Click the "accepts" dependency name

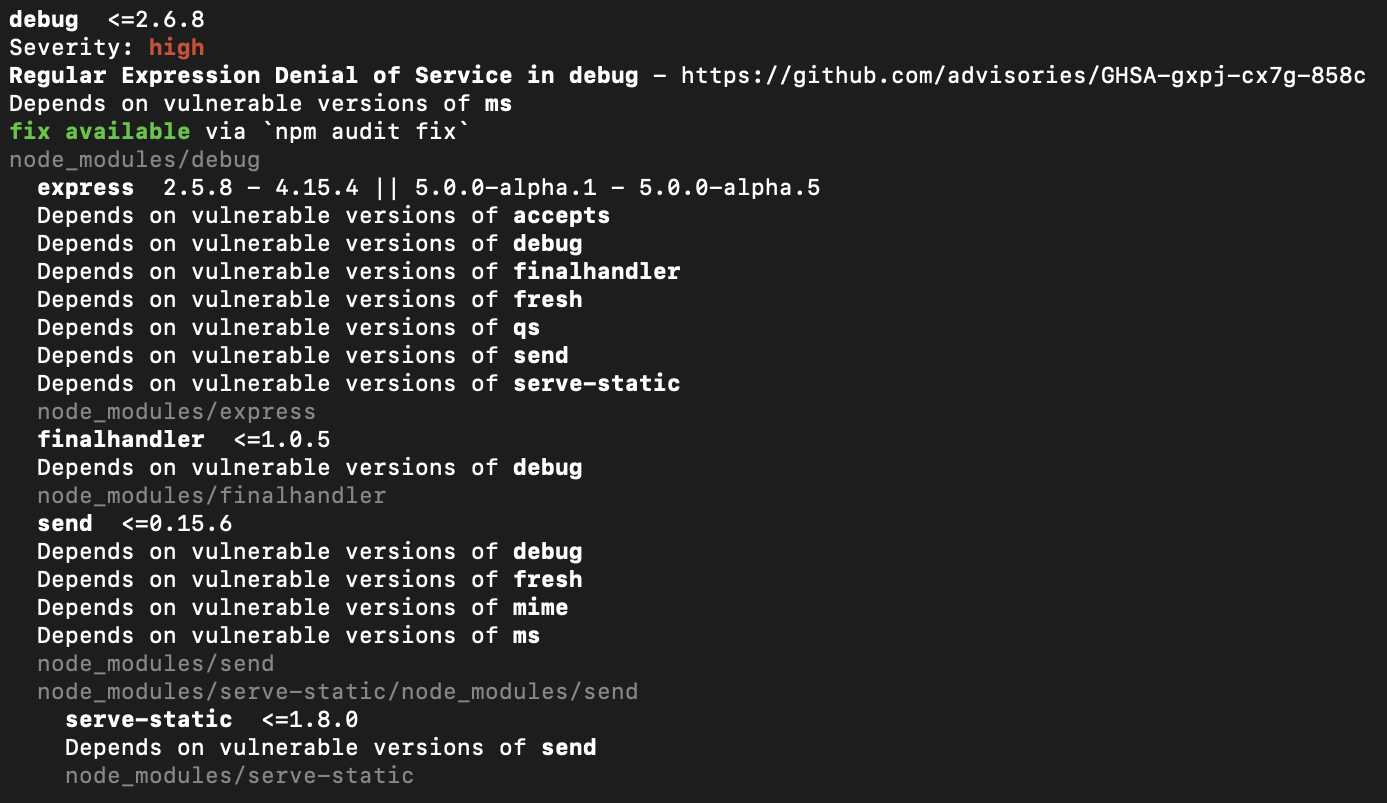pyautogui.click(x=561, y=216)
